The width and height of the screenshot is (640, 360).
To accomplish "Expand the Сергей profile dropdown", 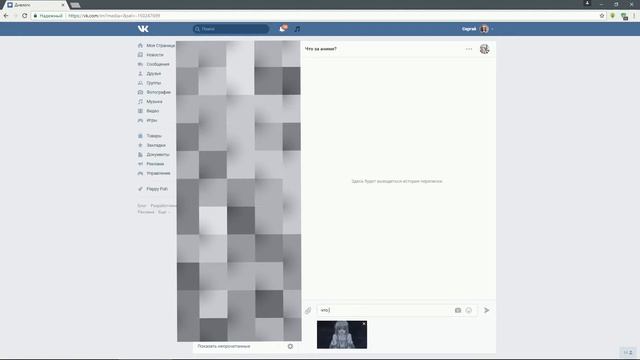I will [492, 29].
